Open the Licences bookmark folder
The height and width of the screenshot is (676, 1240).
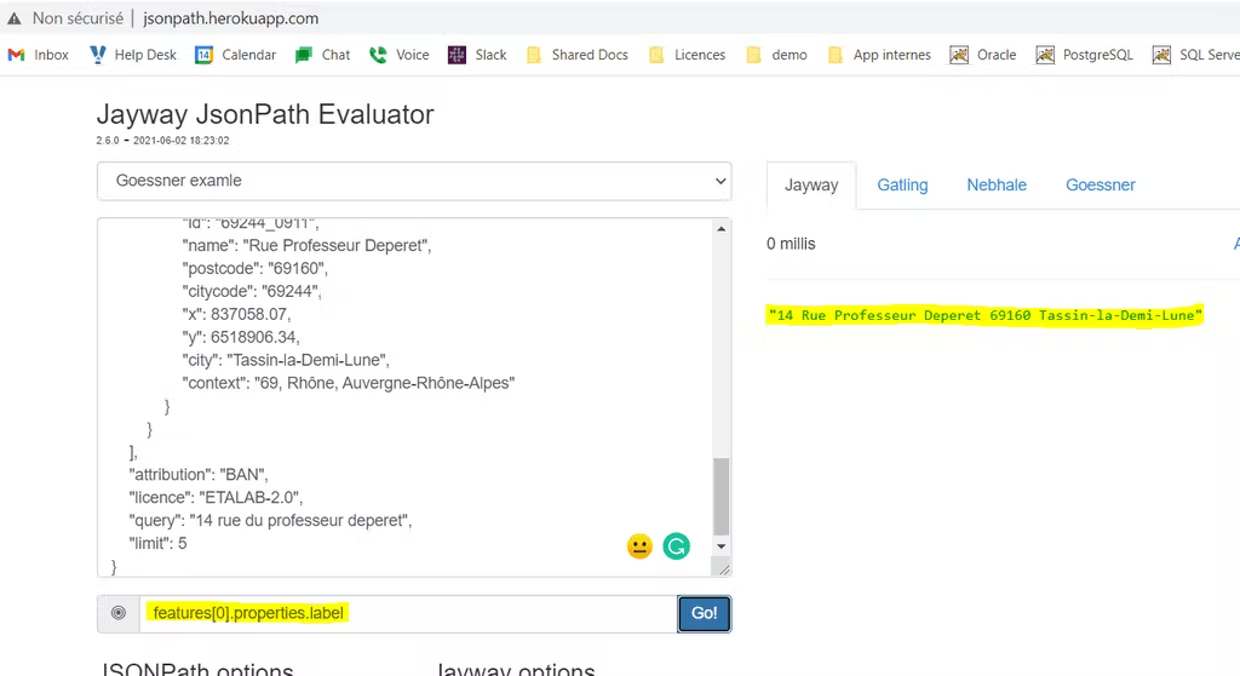point(687,55)
